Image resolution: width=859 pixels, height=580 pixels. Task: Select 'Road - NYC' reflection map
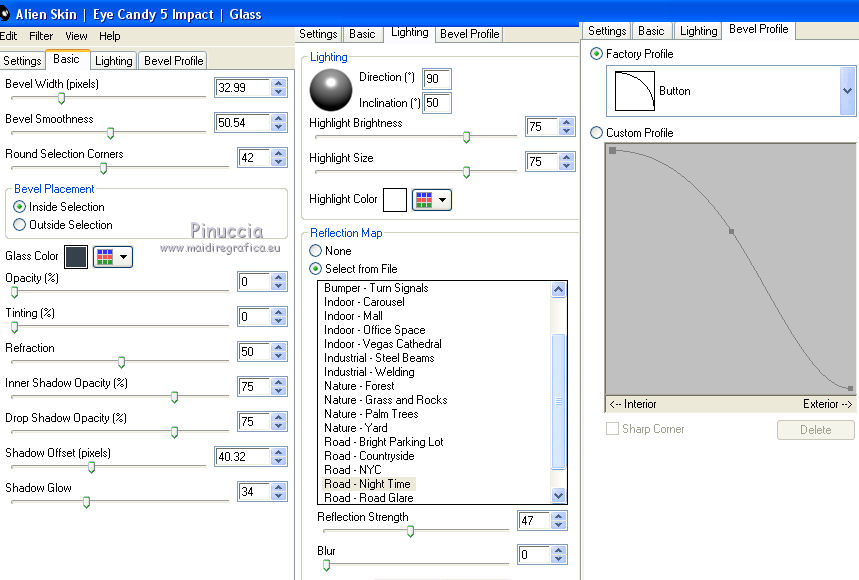tap(352, 470)
